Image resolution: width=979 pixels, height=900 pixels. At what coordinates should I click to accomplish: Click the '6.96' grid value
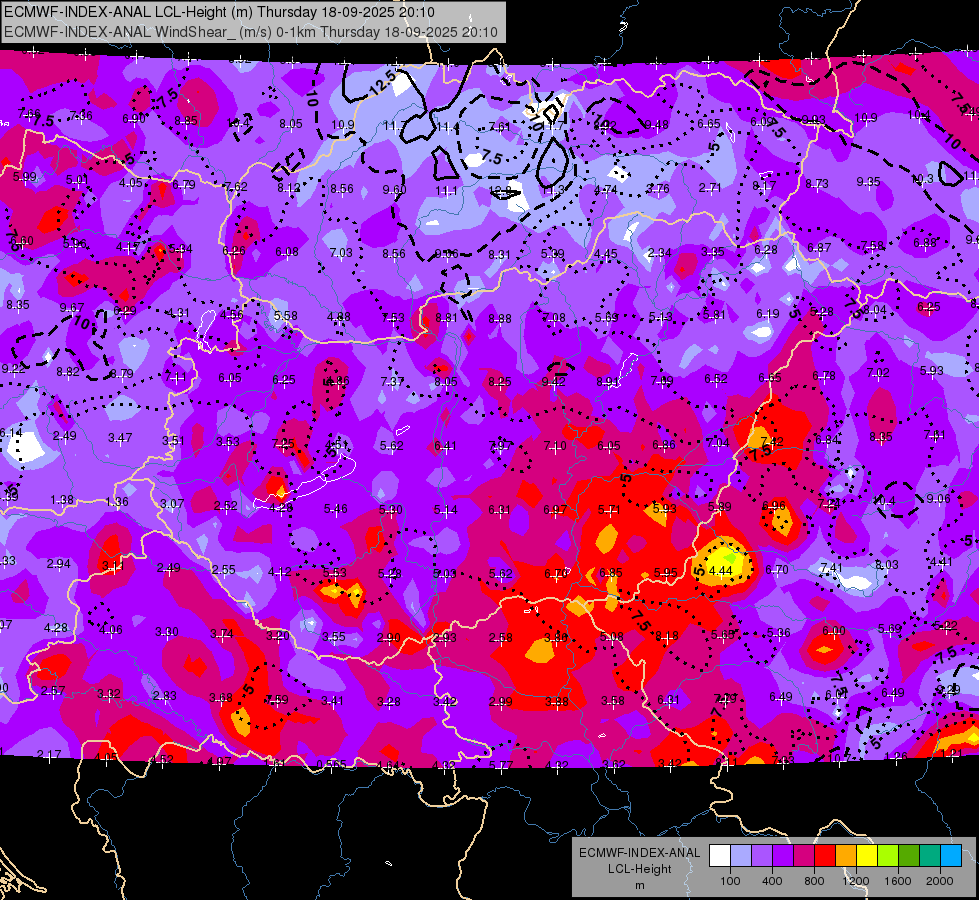pyautogui.click(x=774, y=505)
